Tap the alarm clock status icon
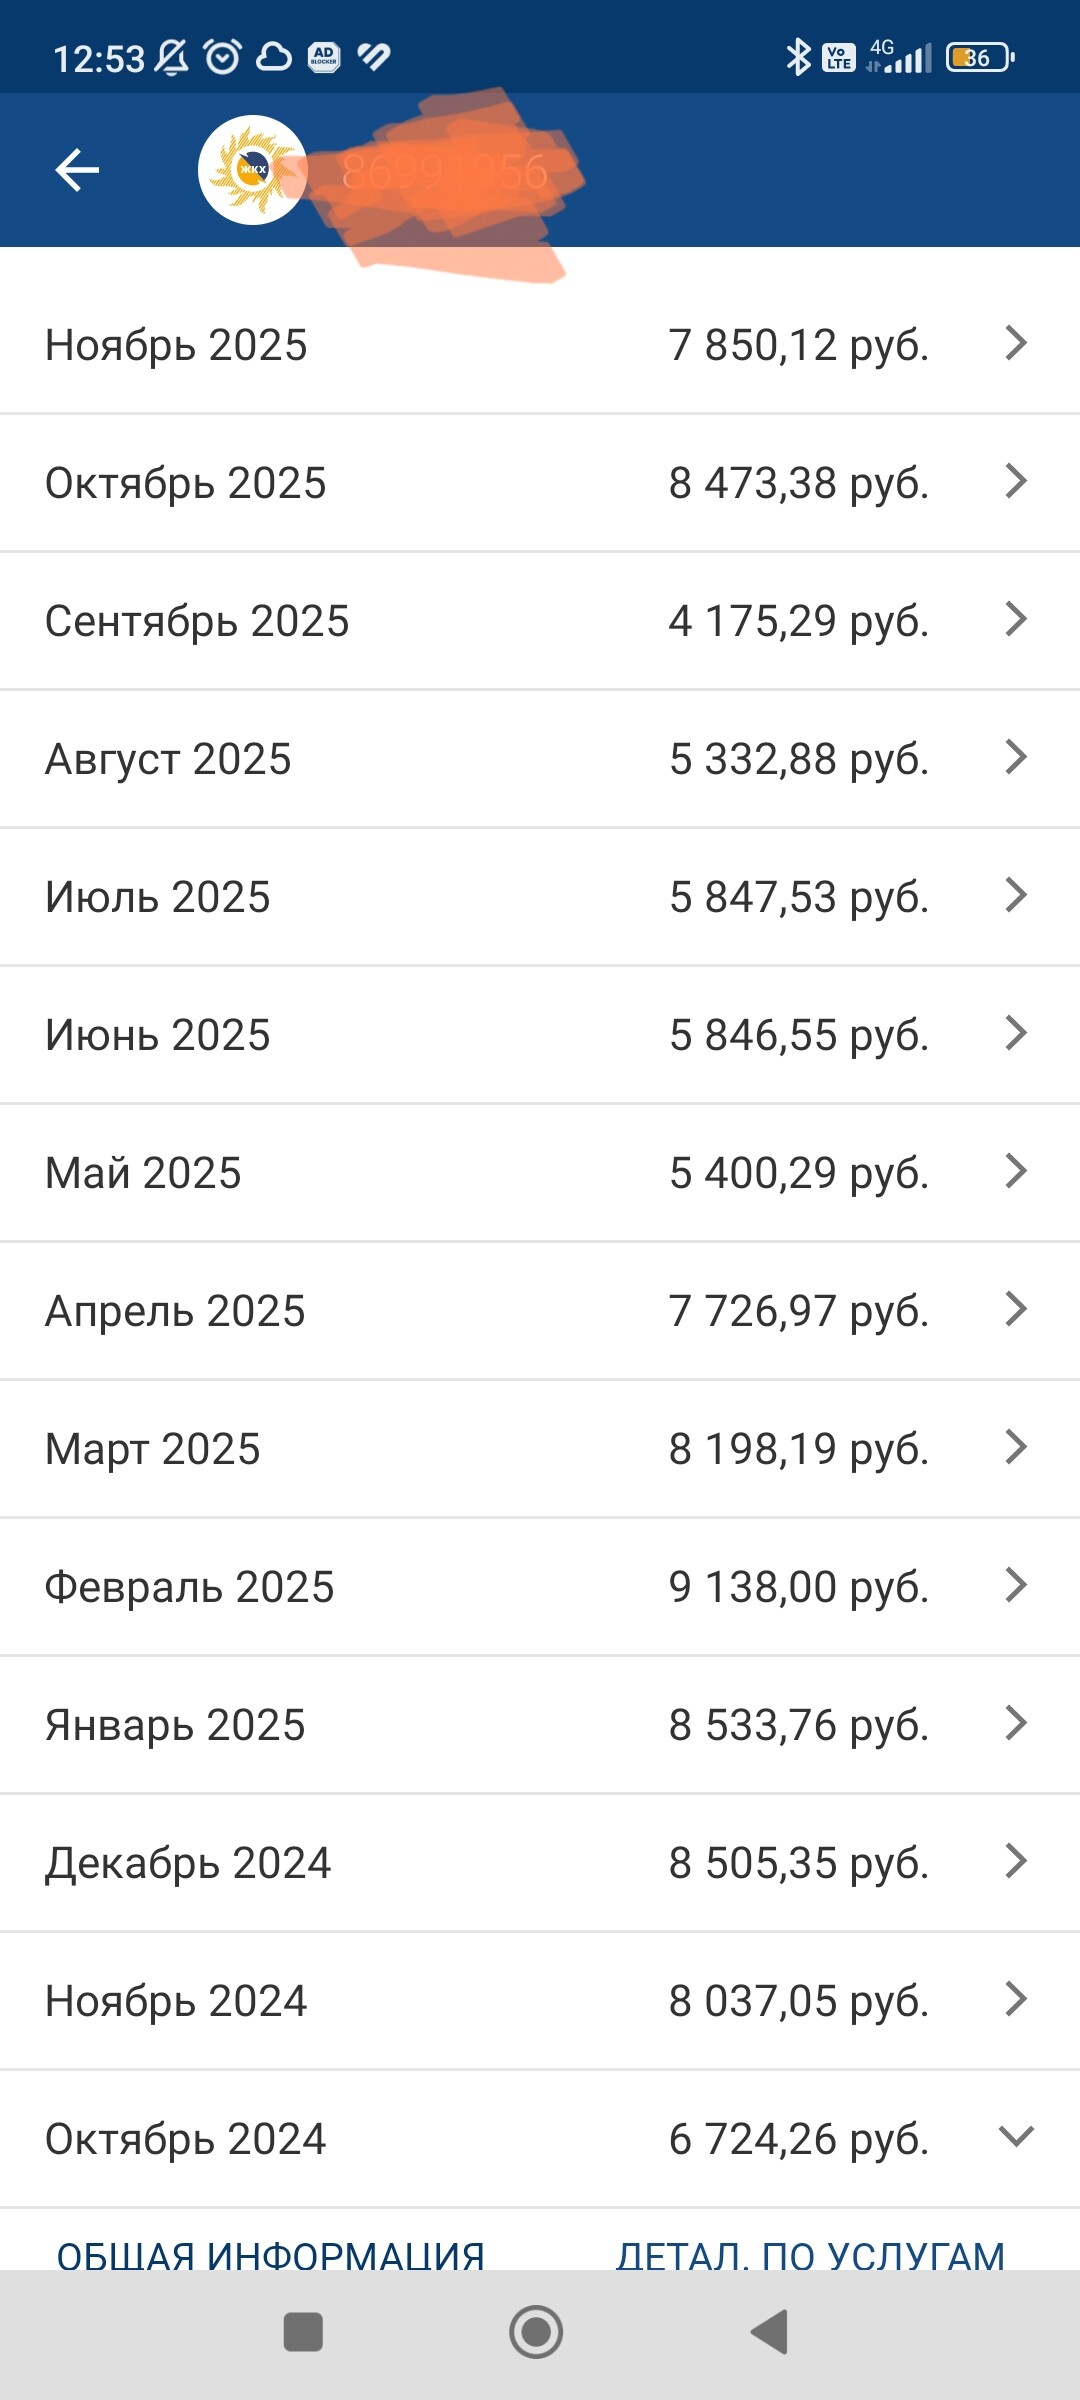 222,58
